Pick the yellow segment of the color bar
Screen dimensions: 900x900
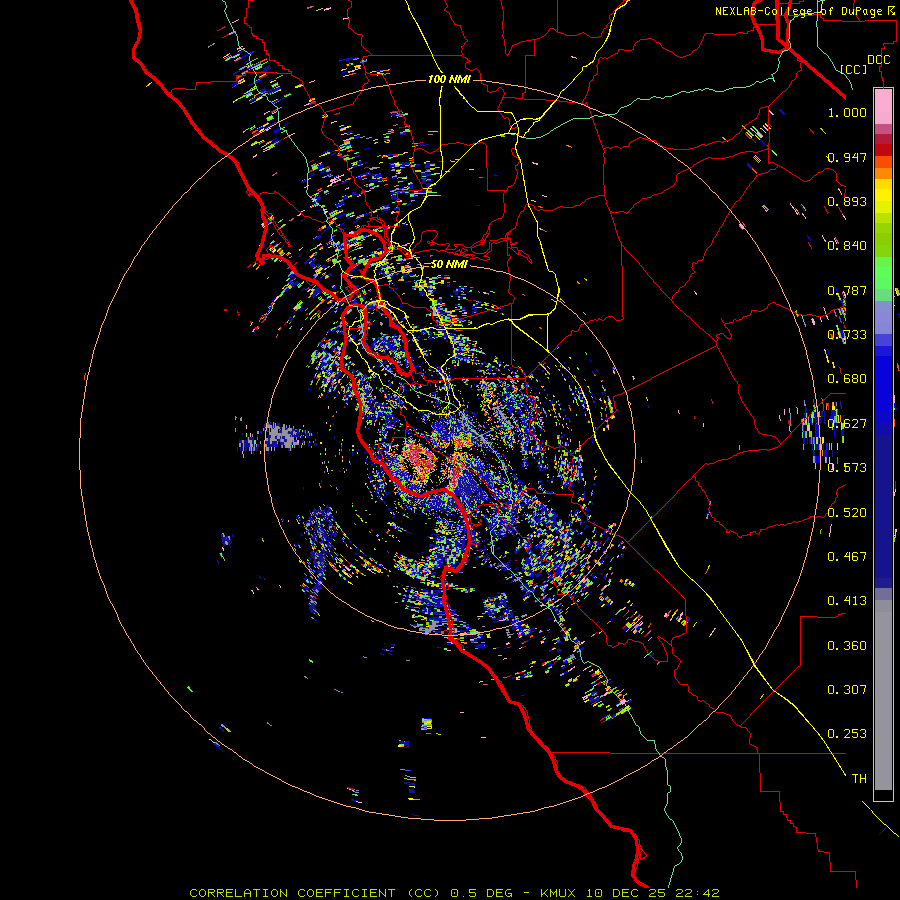point(883,197)
